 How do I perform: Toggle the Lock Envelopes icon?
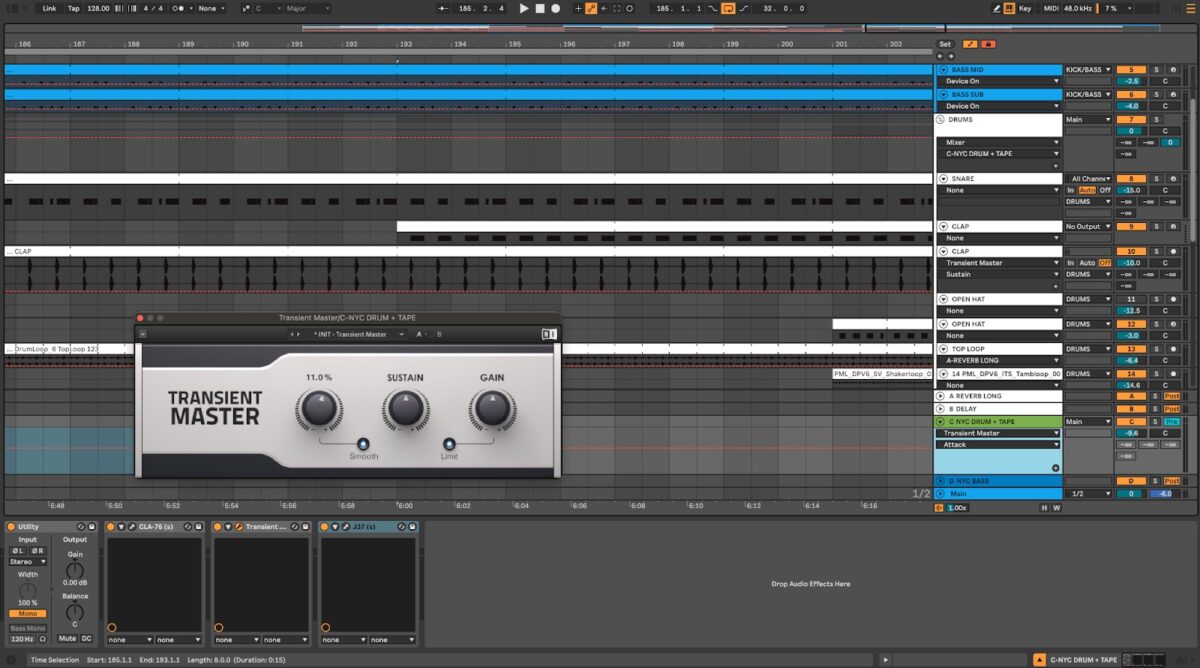tap(988, 44)
